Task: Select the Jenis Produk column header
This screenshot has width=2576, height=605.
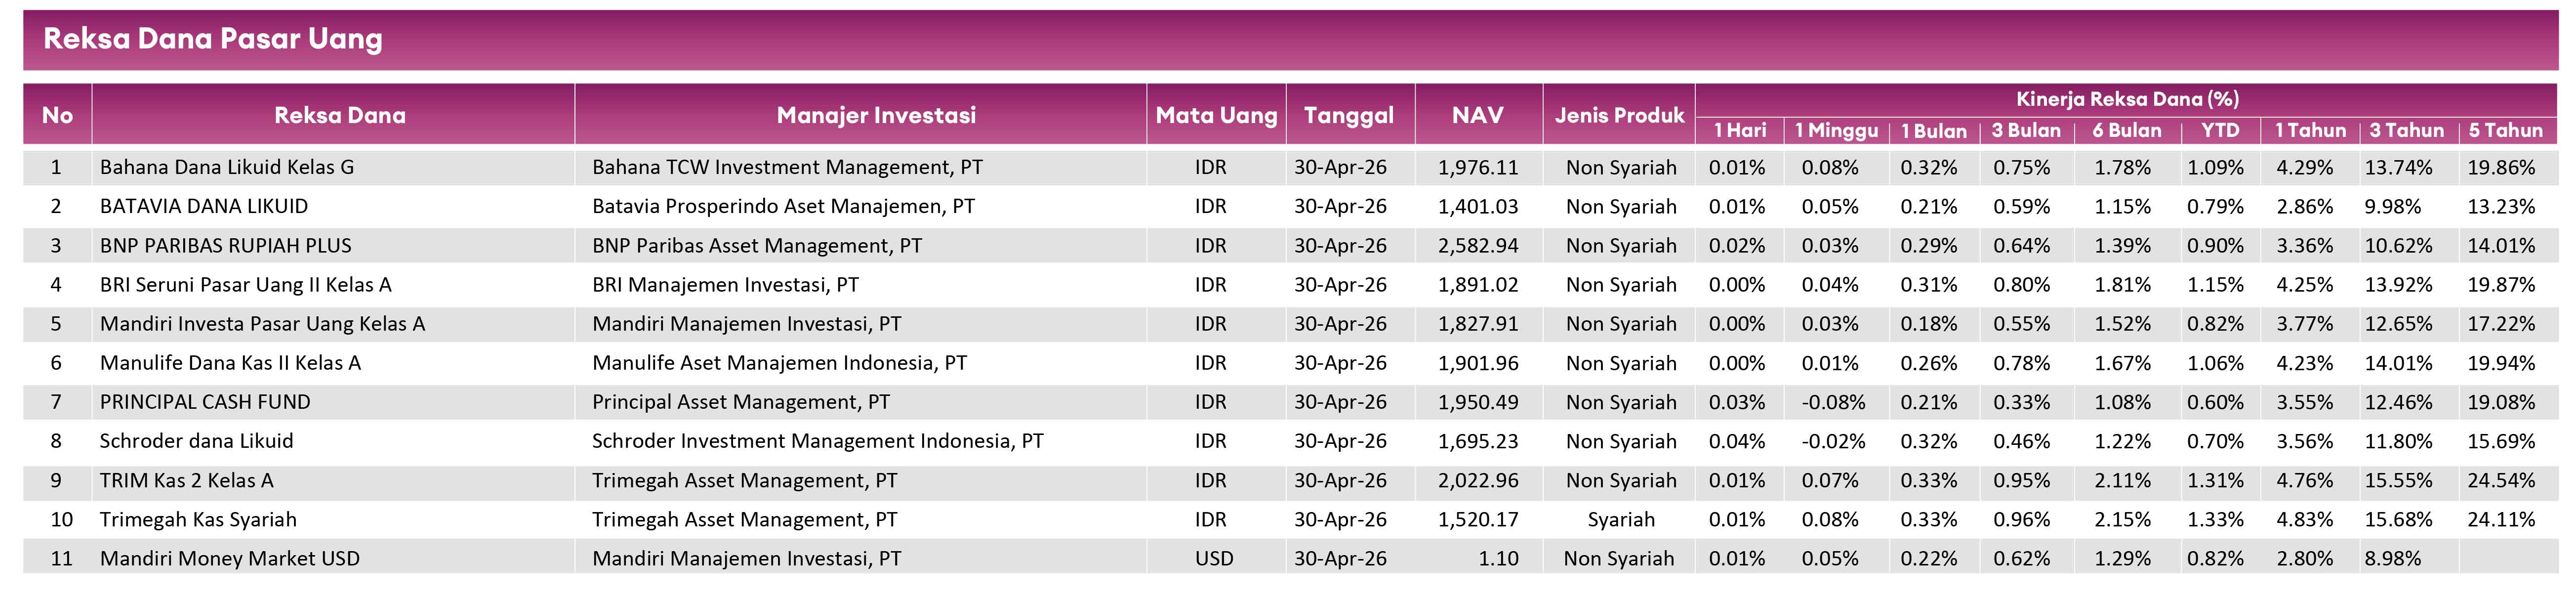Action: (x=1619, y=115)
